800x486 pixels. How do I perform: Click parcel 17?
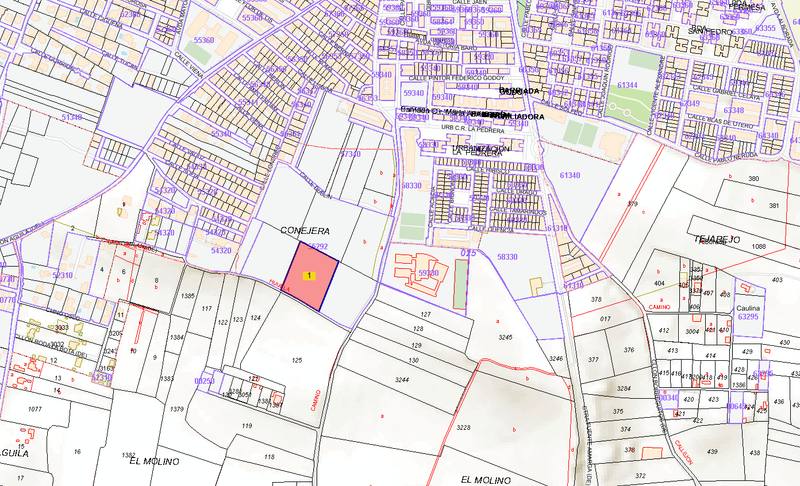click(x=20, y=478)
